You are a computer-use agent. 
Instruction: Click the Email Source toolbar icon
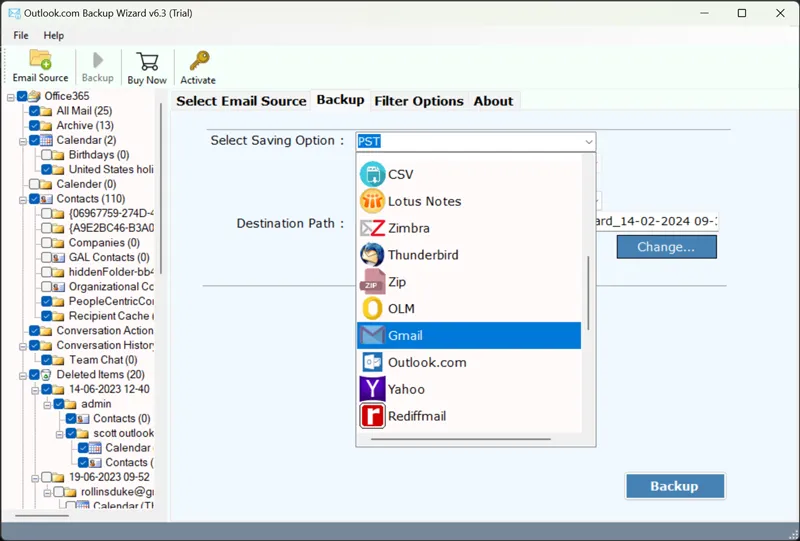pos(40,60)
